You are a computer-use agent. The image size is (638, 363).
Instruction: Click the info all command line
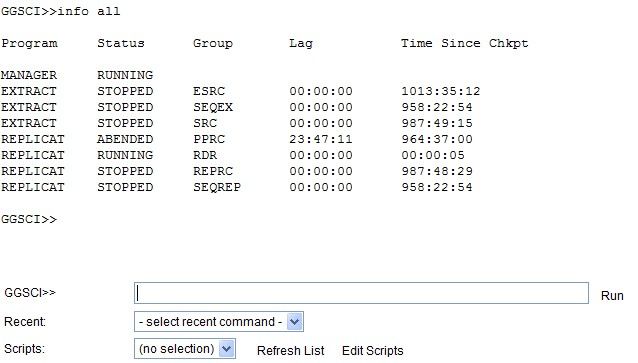61,11
